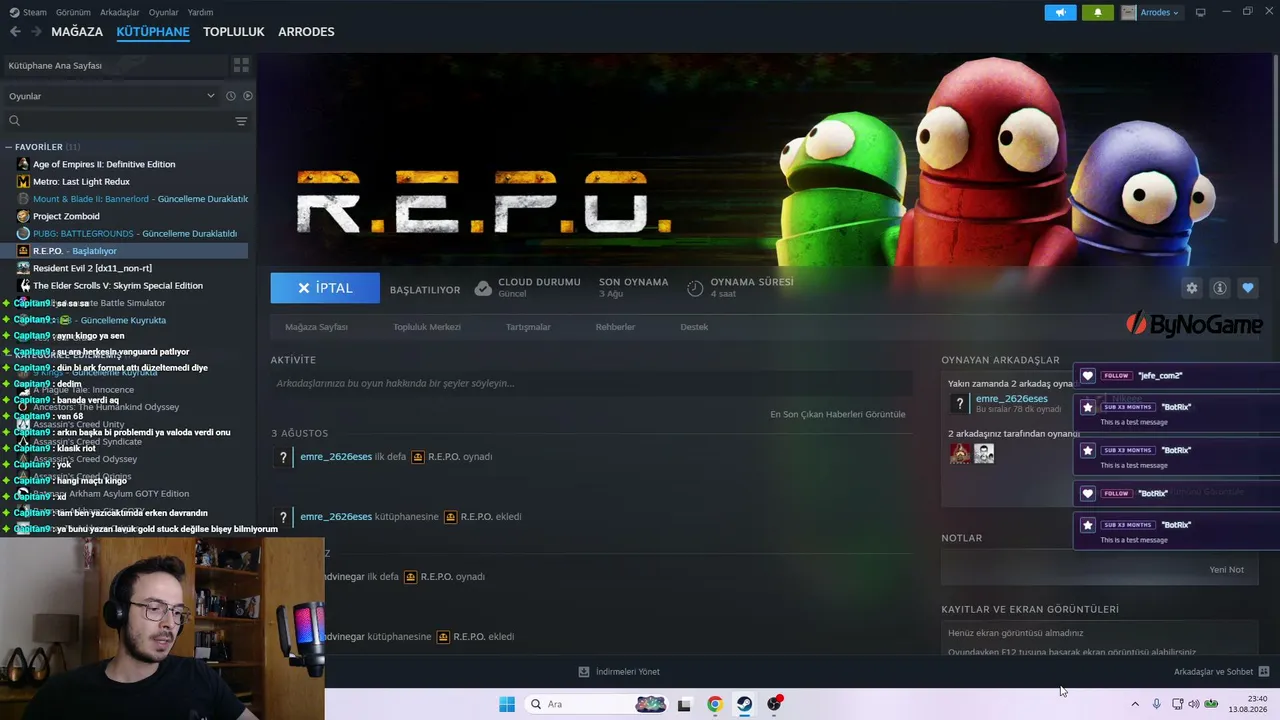Image resolution: width=1280 pixels, height=720 pixels.
Task: Collapse the FAVORİLER category
Action: [42, 147]
